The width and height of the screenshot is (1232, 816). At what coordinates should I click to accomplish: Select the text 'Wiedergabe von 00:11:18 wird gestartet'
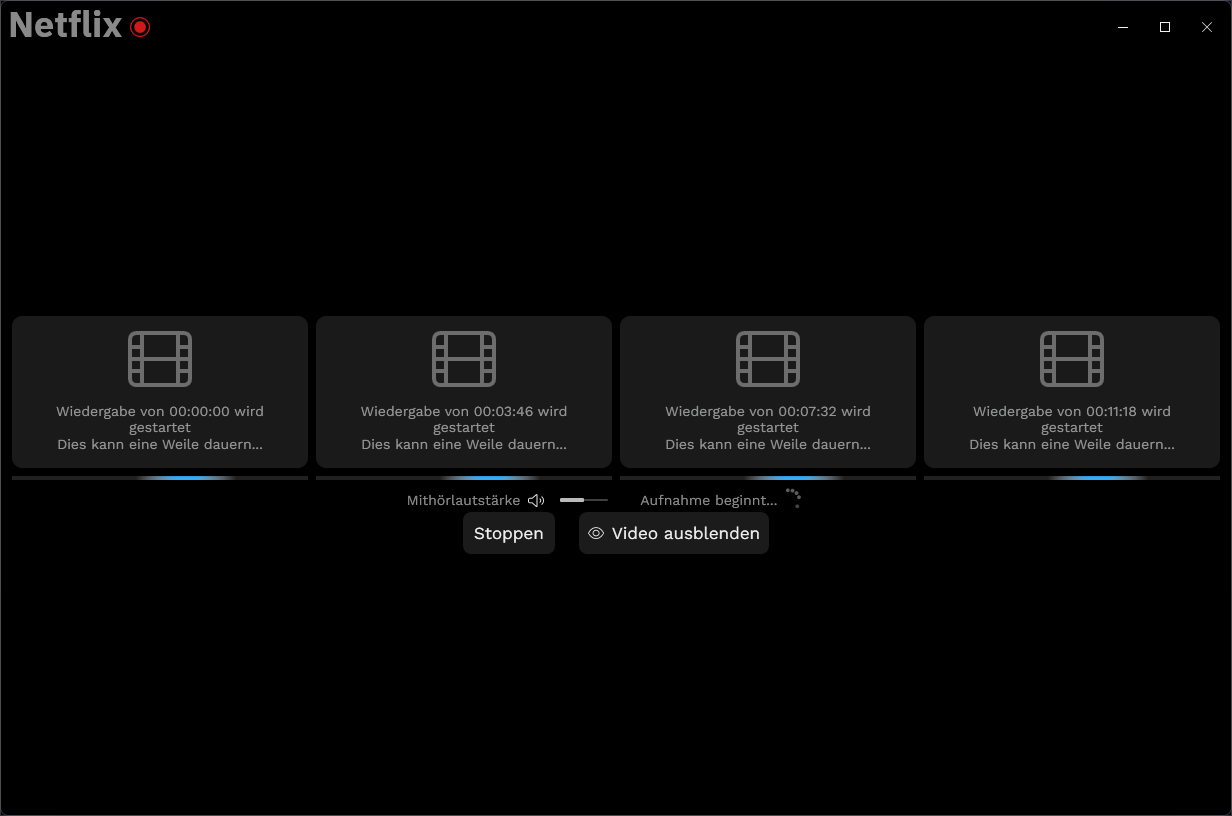pos(1072,419)
